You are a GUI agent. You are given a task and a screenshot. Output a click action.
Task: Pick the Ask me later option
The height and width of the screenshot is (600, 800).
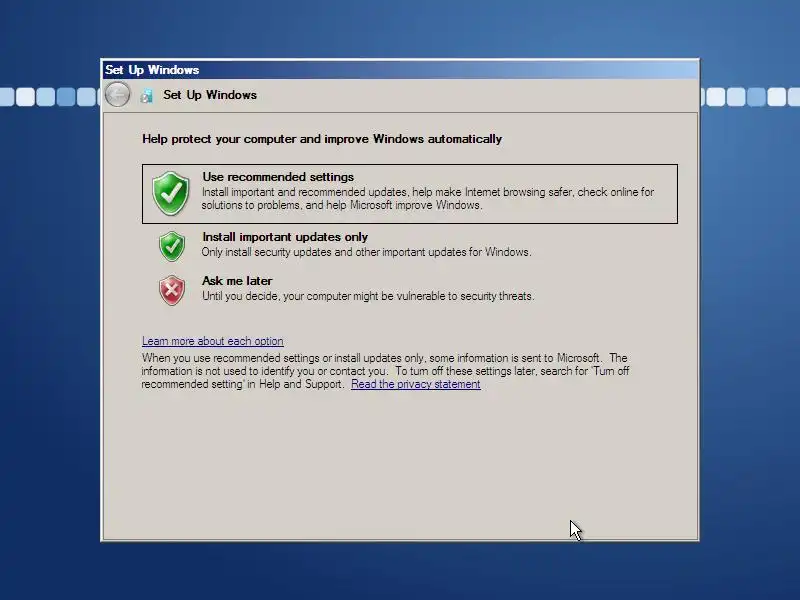point(237,281)
